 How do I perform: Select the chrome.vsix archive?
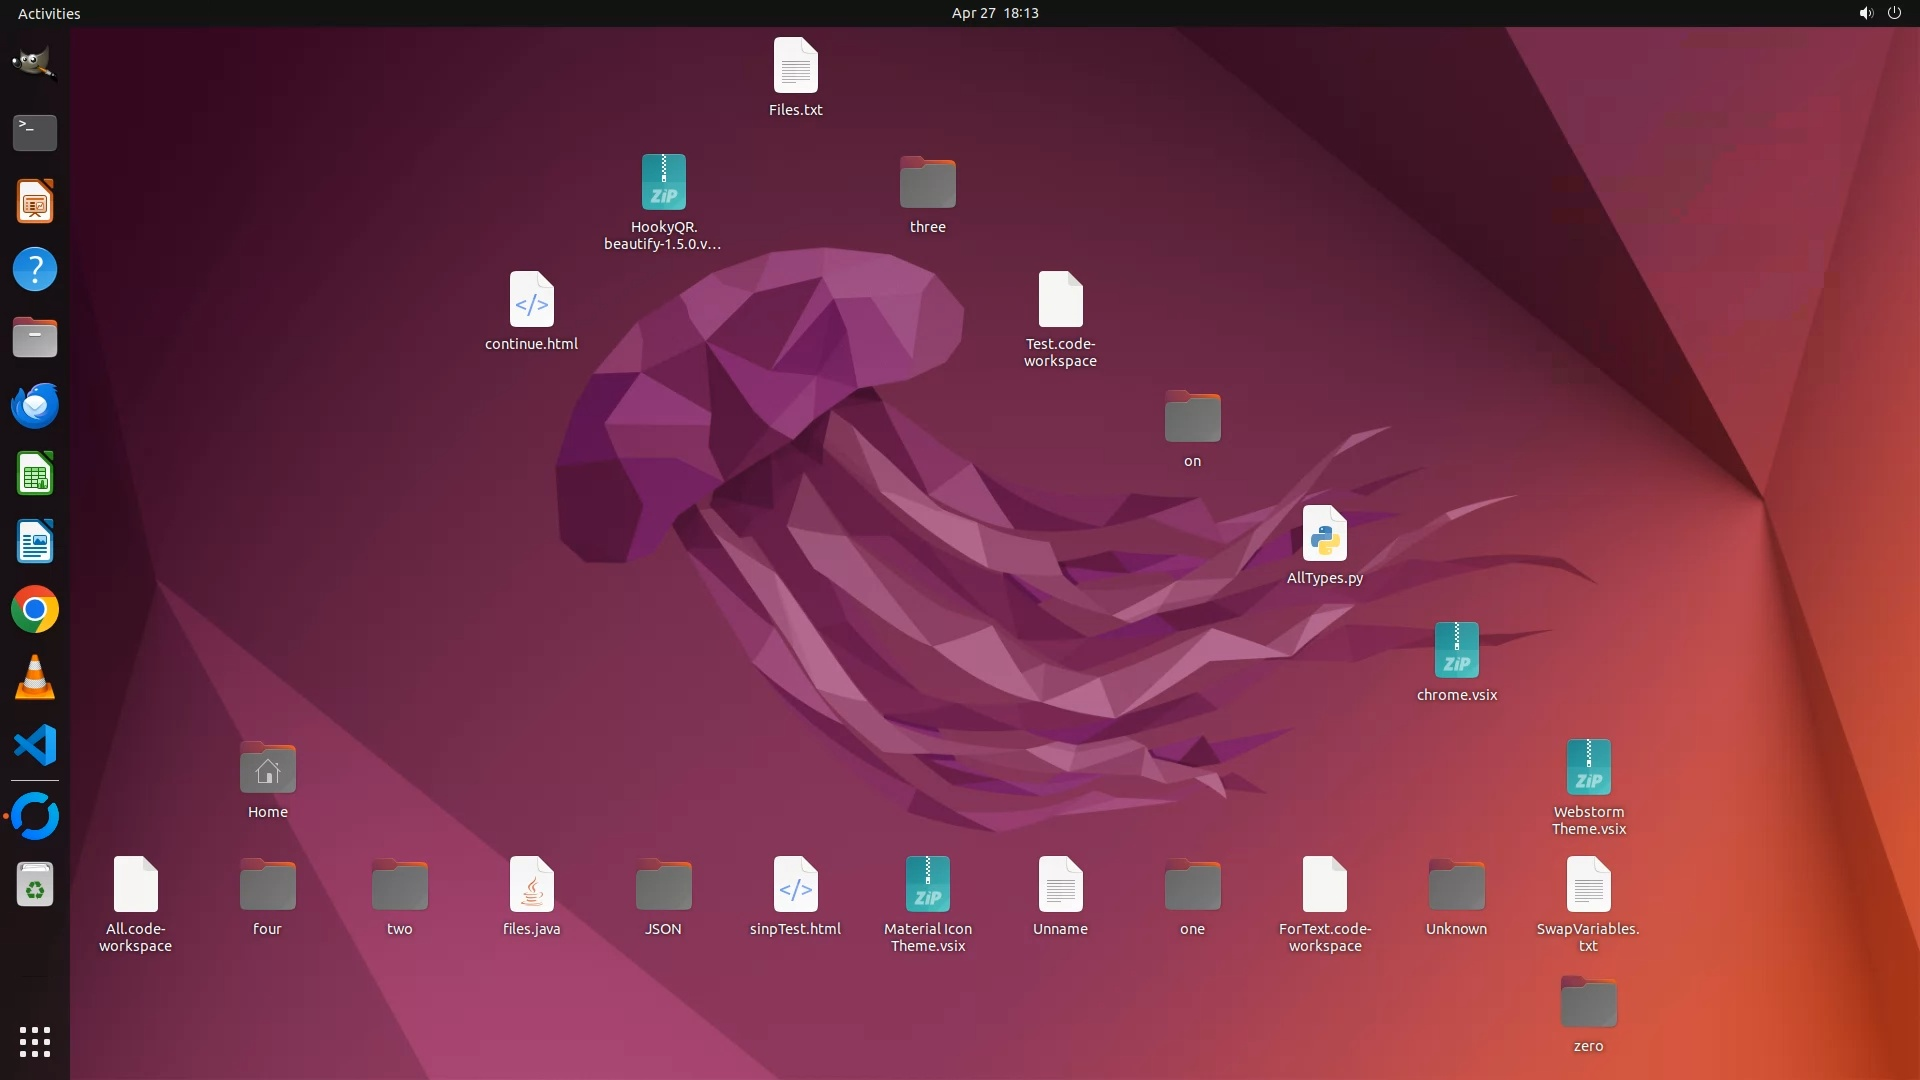coord(1456,652)
